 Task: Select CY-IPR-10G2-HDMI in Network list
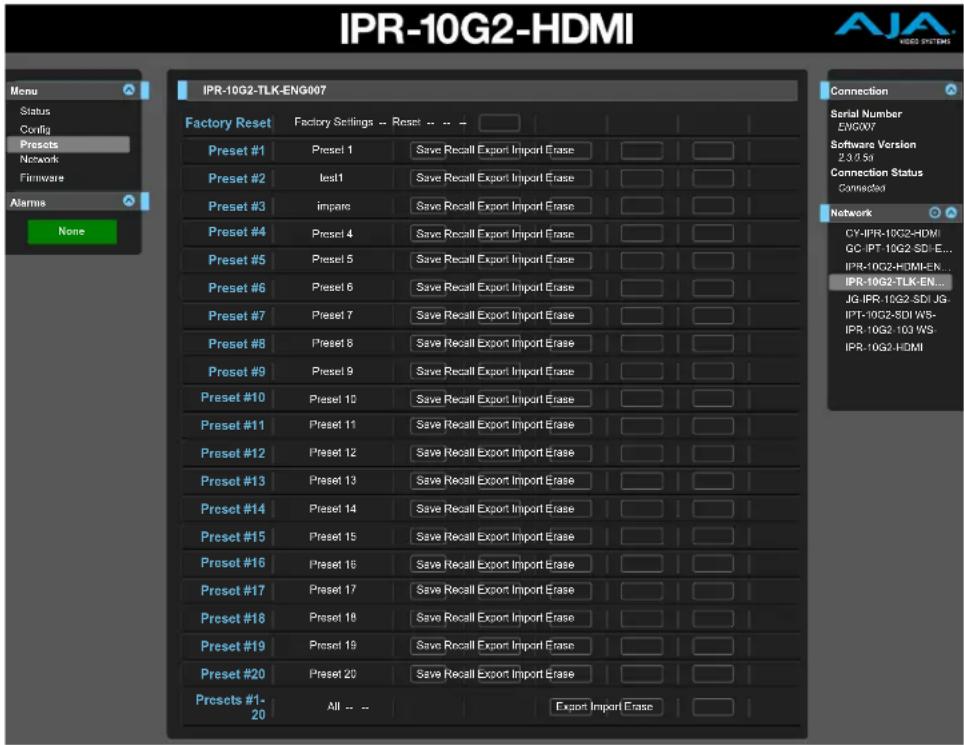(x=892, y=234)
